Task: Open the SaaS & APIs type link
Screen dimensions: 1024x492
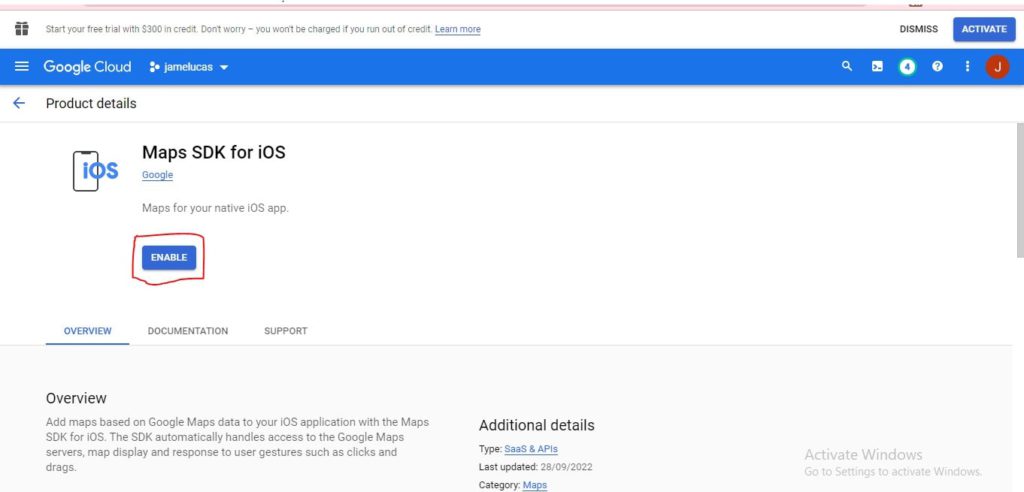Action: click(x=531, y=449)
